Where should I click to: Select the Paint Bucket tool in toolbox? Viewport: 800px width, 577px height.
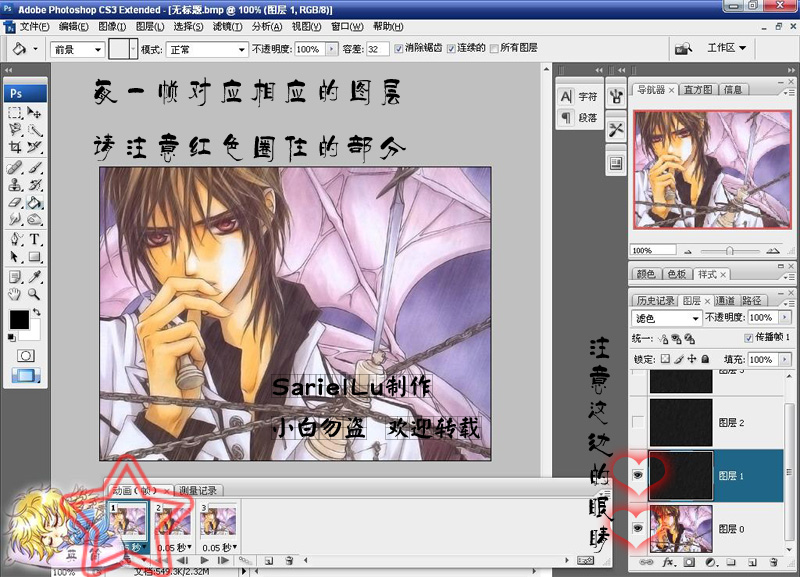click(x=34, y=202)
